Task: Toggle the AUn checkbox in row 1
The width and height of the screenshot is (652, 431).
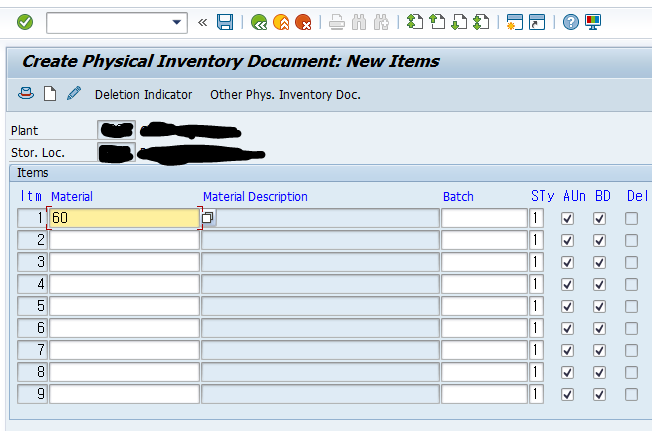Action: [567, 219]
